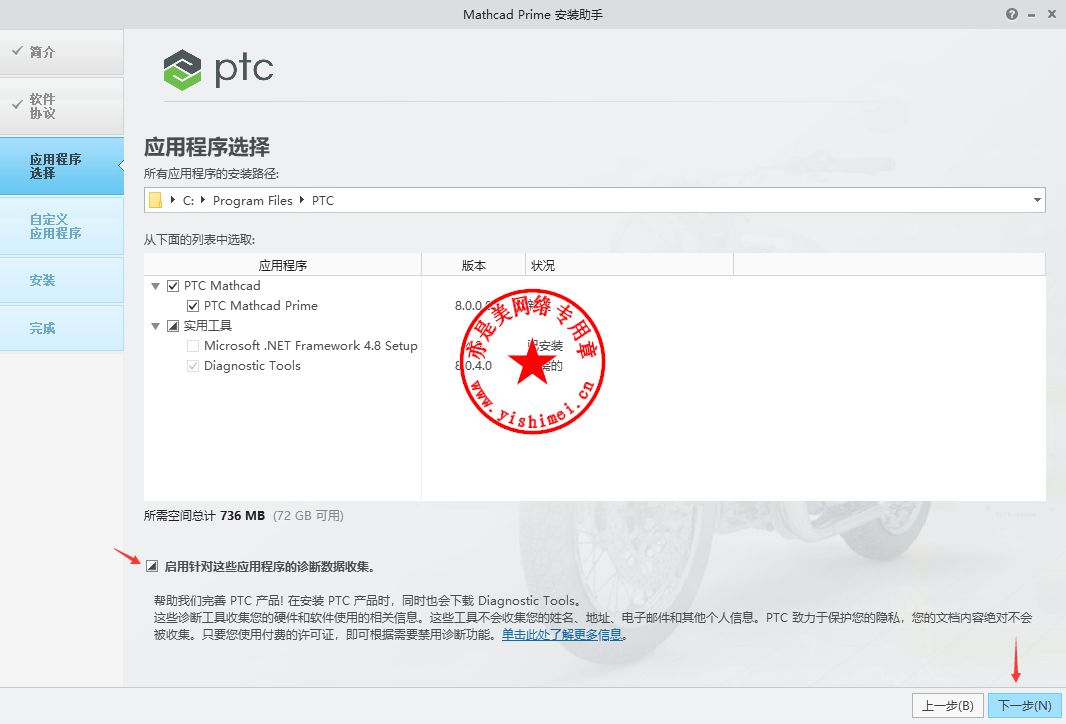Click the 下一步(N) button
This screenshot has height=724, width=1066.
pos(1025,706)
